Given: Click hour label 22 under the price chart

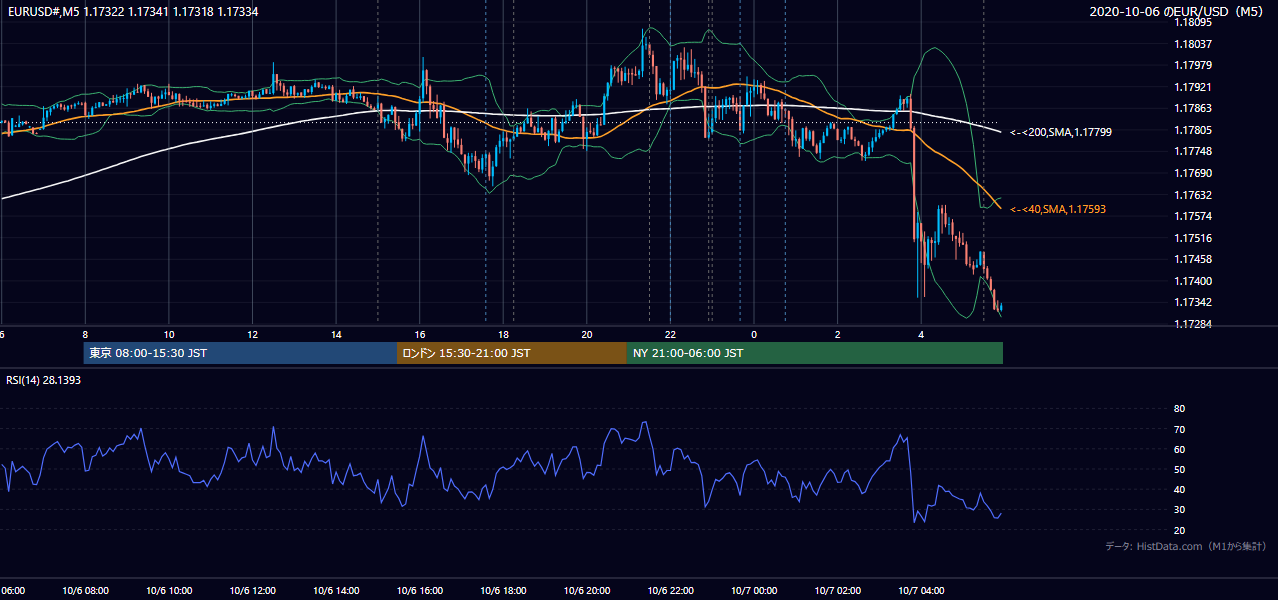Looking at the screenshot, I should (671, 334).
